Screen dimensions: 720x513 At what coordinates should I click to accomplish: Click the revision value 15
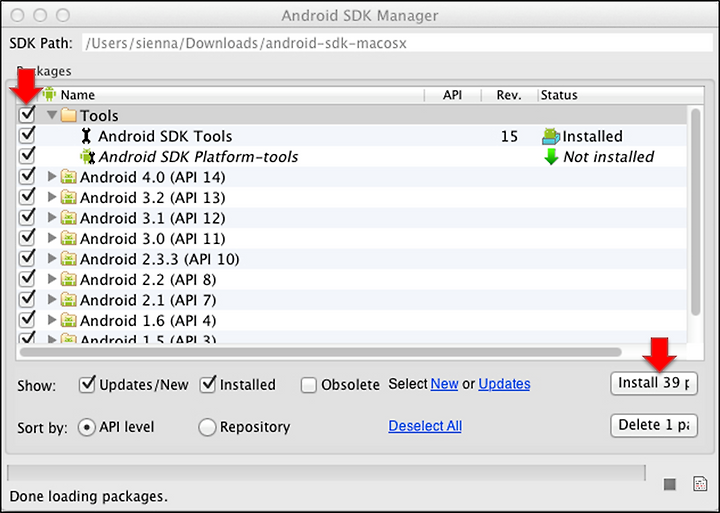click(x=509, y=136)
